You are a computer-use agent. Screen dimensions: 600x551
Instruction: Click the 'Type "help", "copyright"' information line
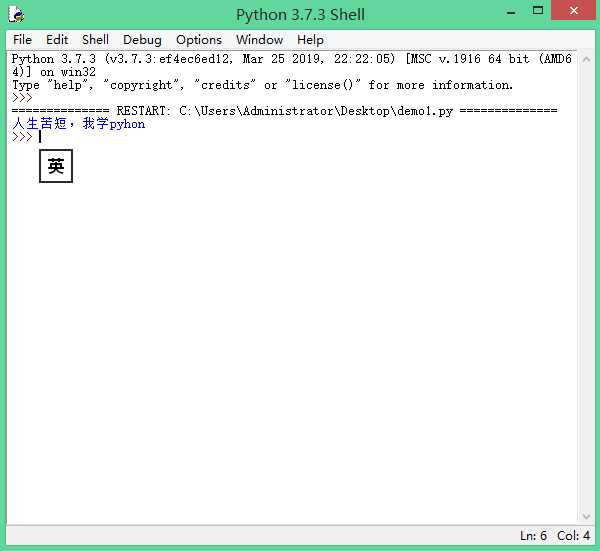click(262, 85)
